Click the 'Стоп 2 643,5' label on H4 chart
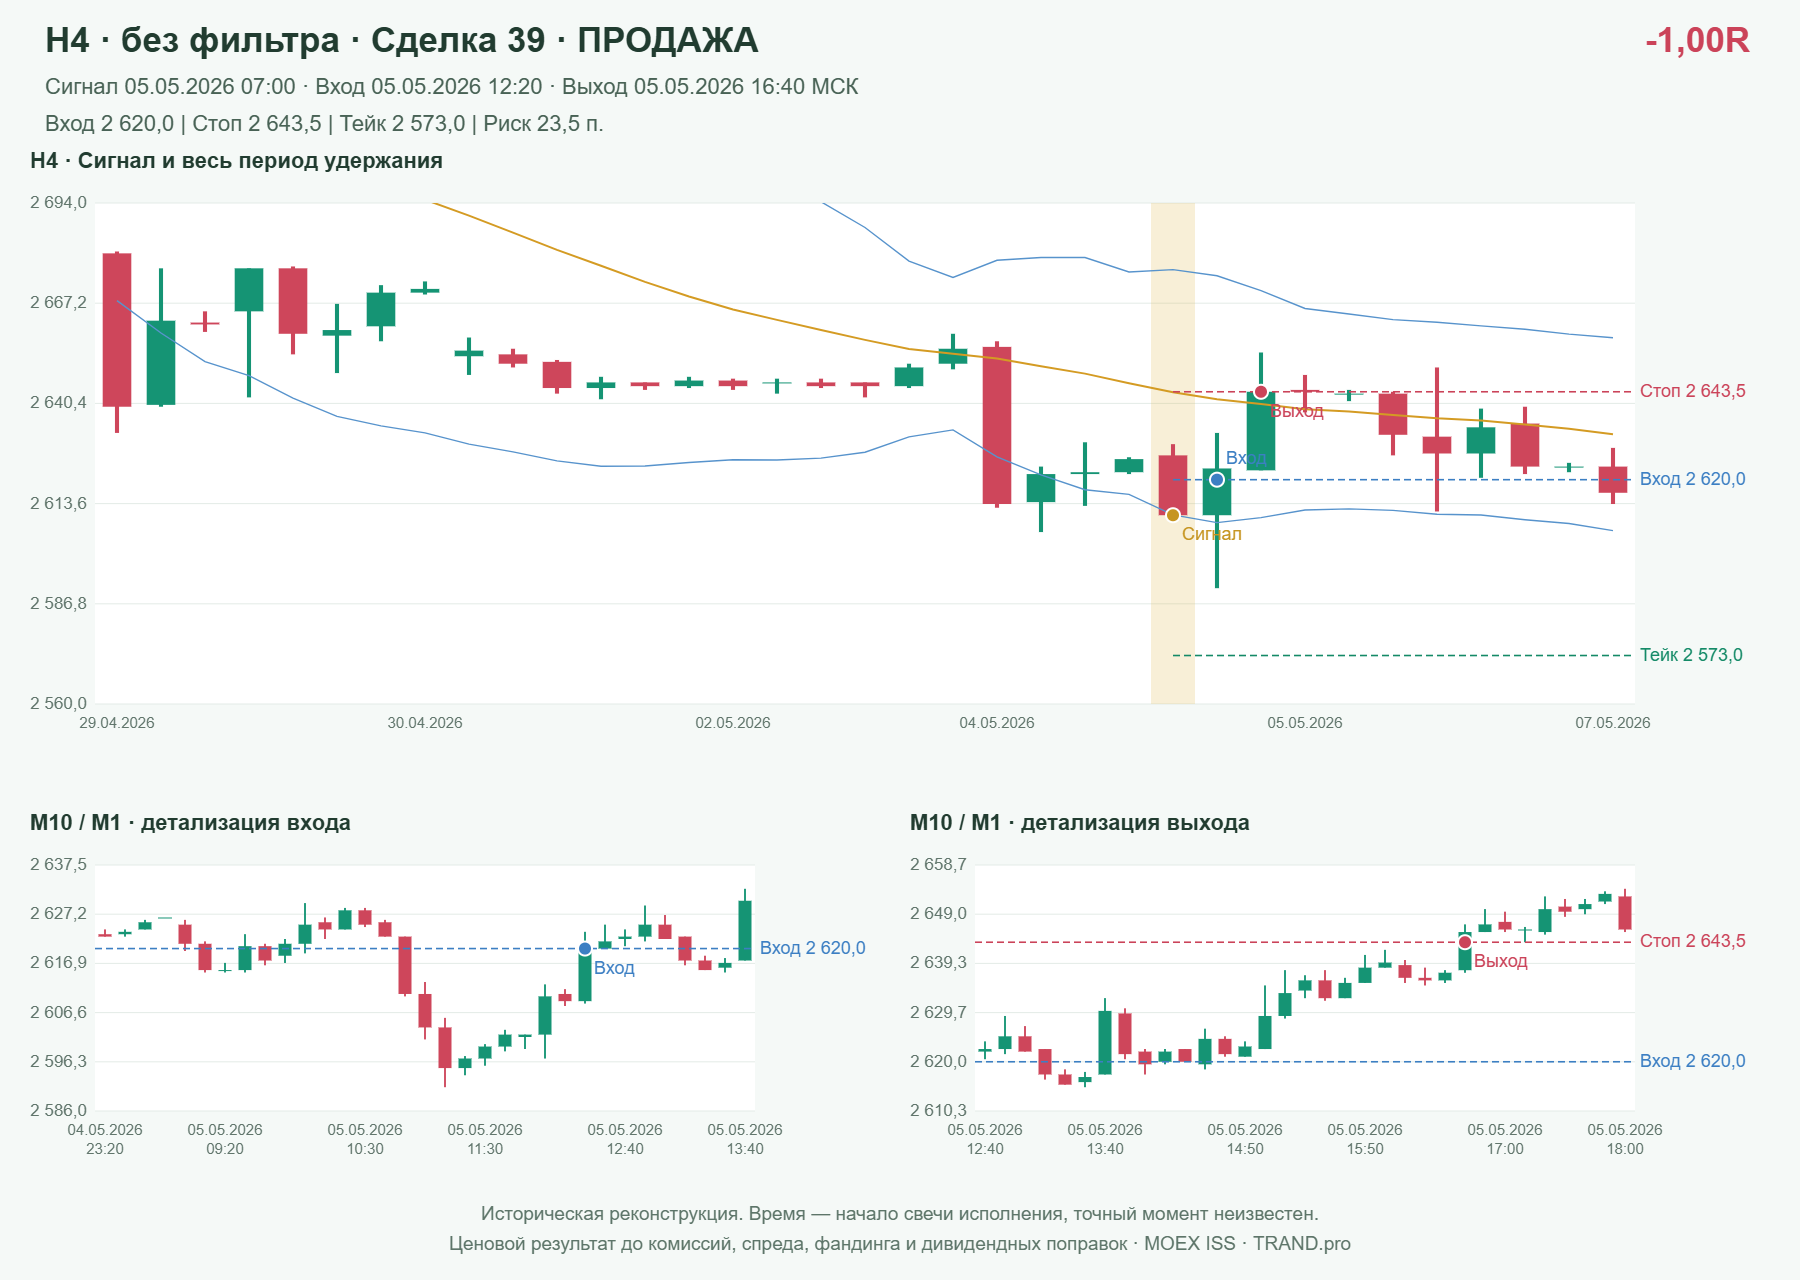 (1693, 391)
